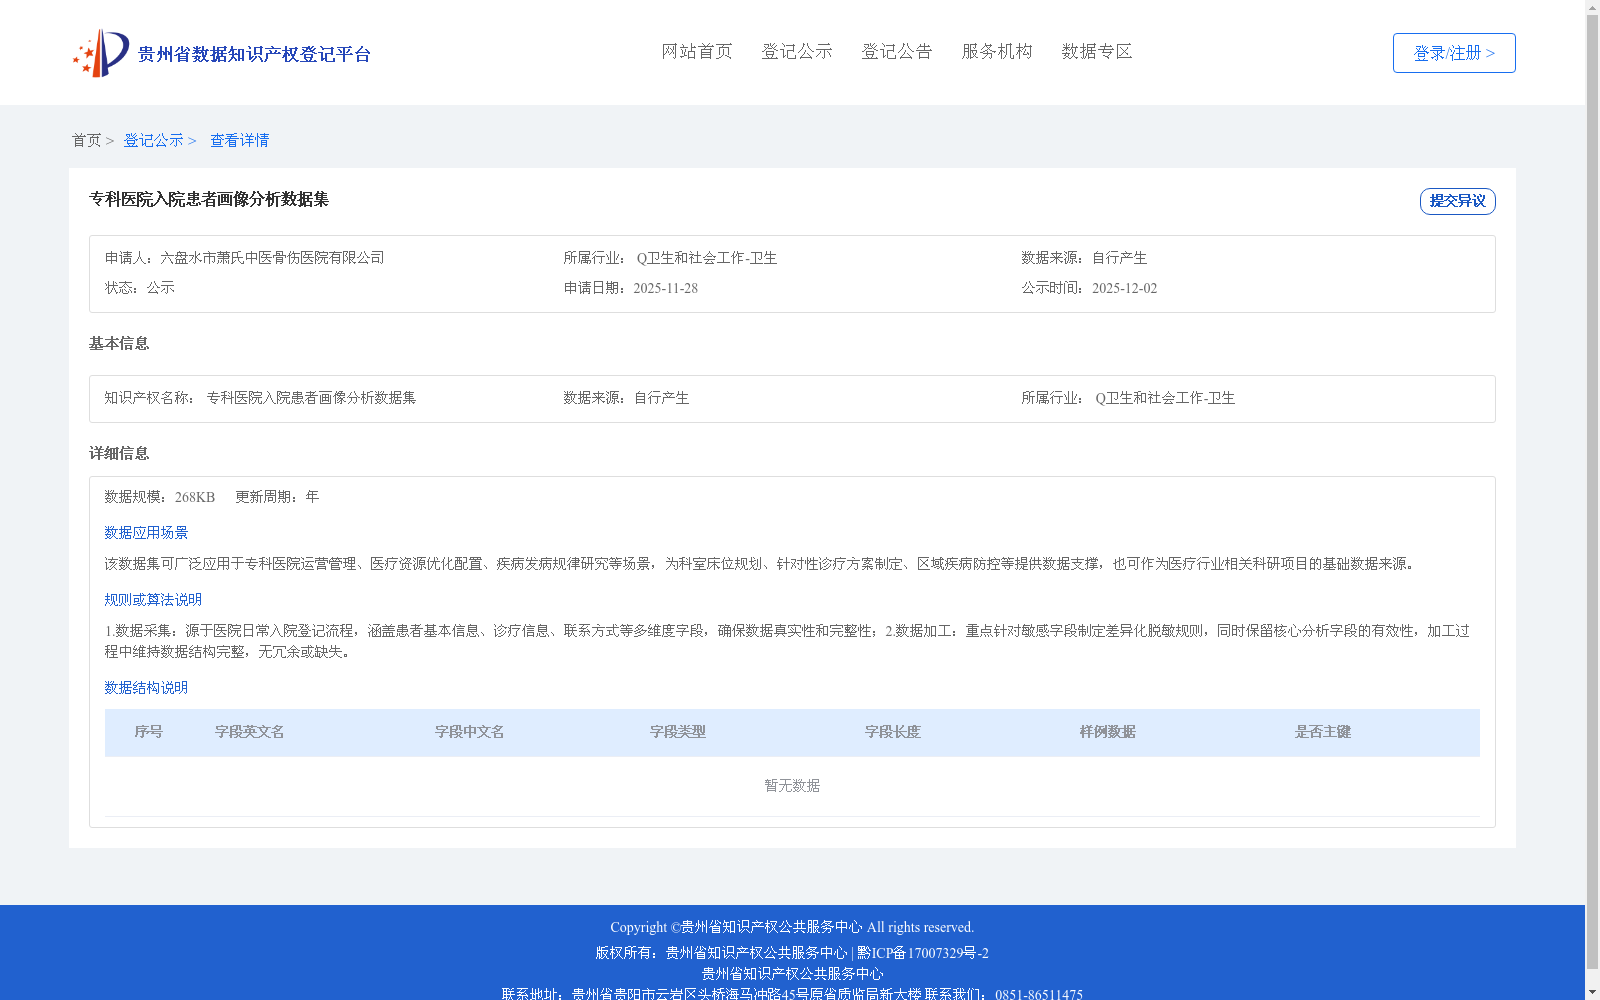Click the 字段中文名 column header

[x=470, y=732]
